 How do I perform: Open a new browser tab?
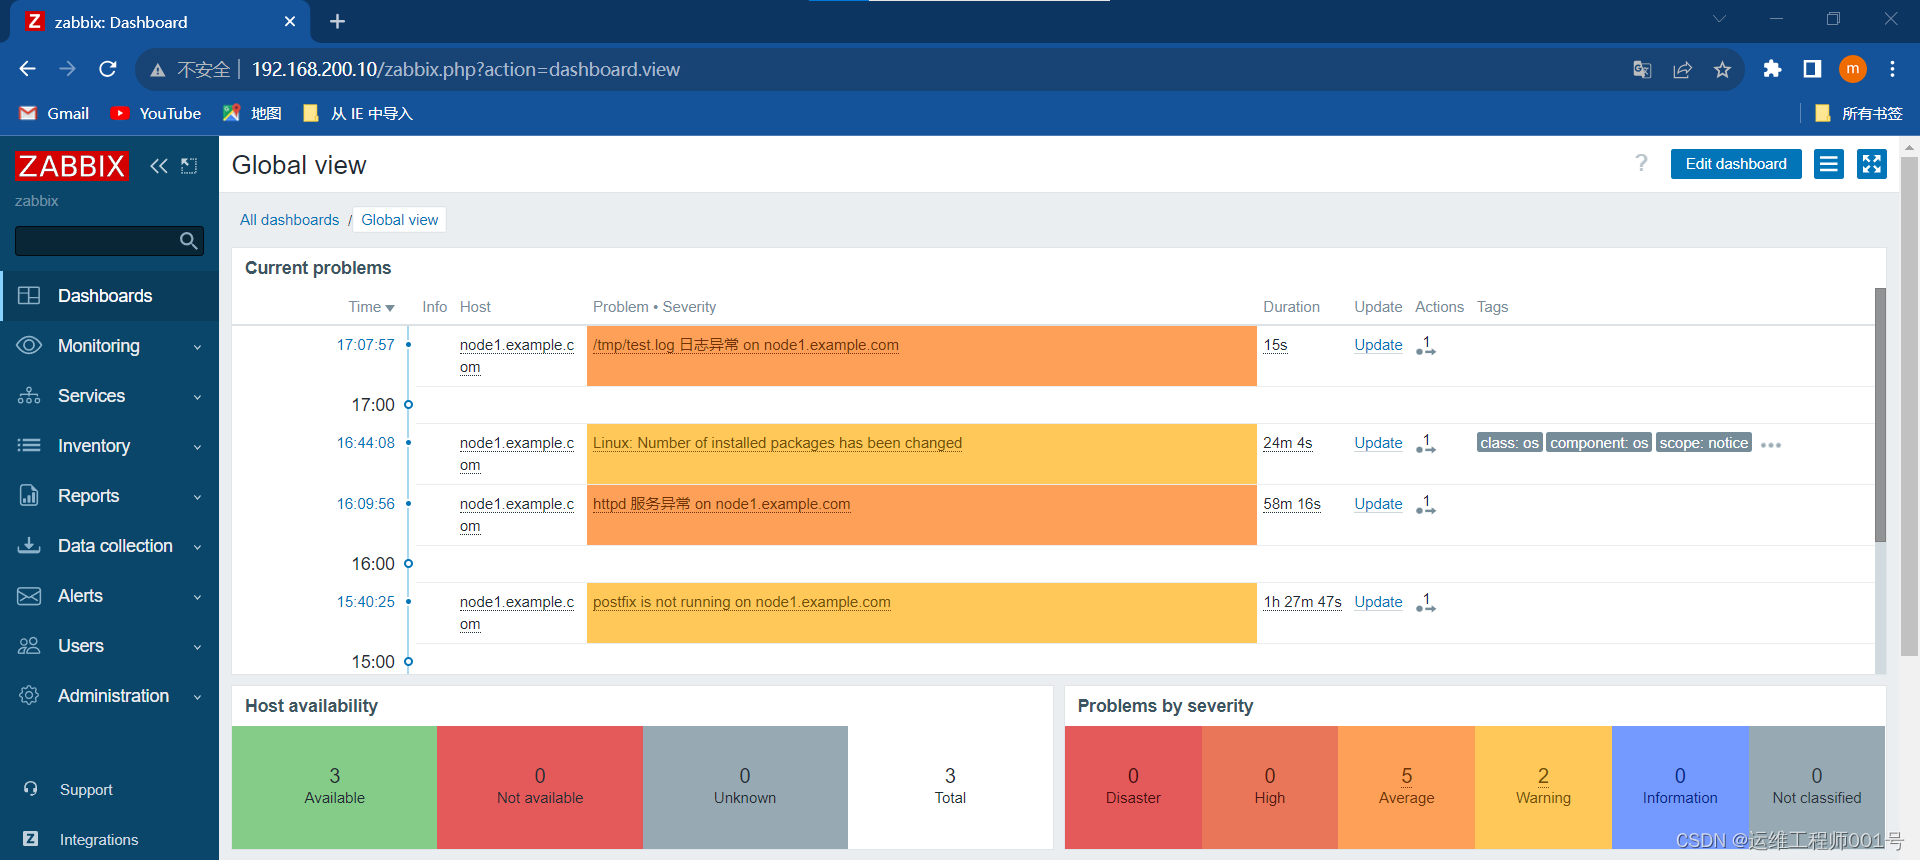tap(337, 22)
